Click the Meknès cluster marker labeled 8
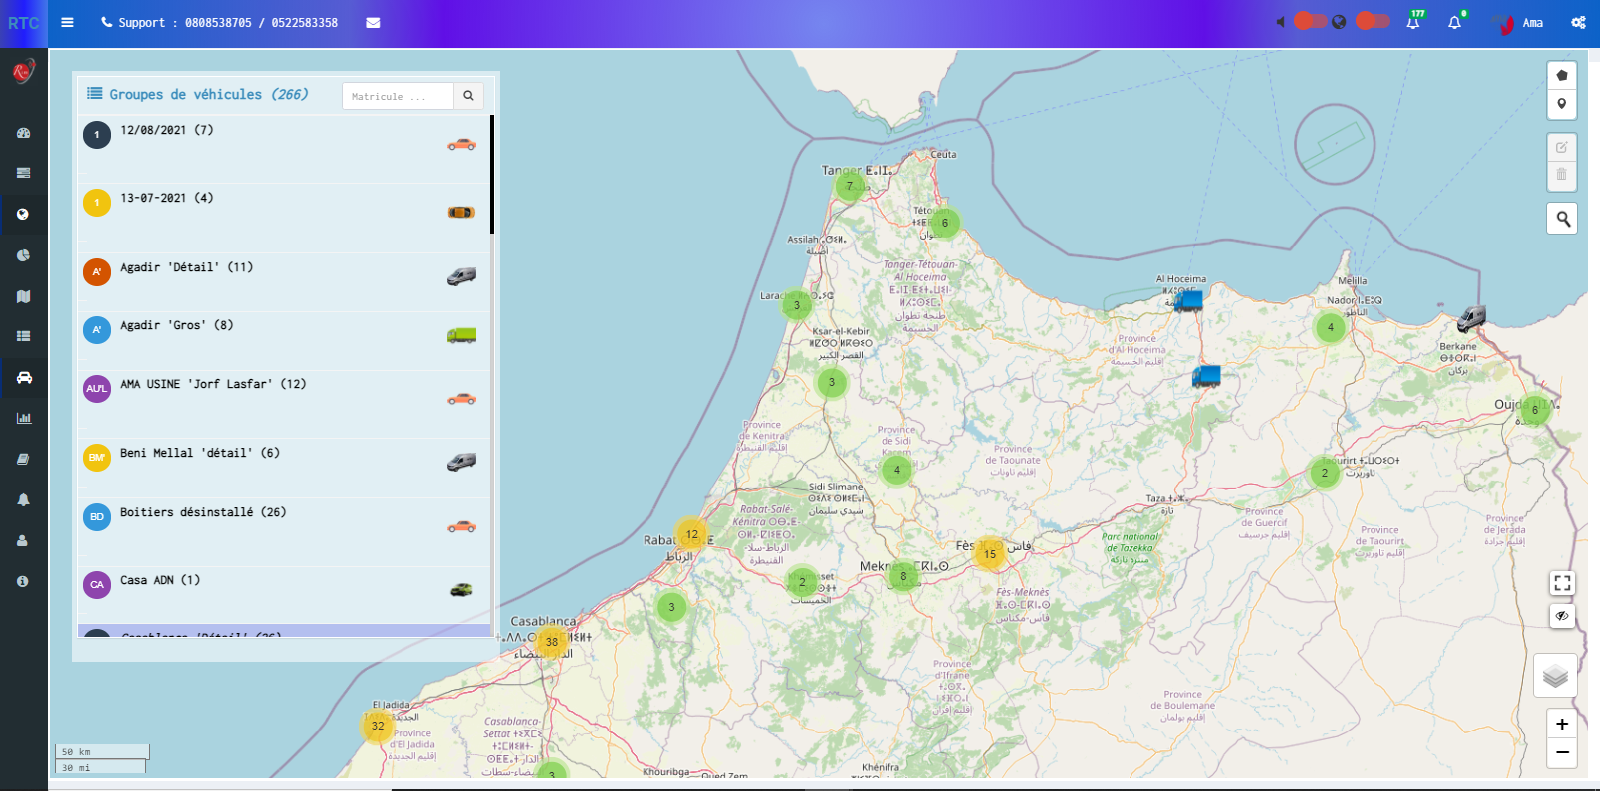This screenshot has width=1600, height=791. [x=903, y=576]
